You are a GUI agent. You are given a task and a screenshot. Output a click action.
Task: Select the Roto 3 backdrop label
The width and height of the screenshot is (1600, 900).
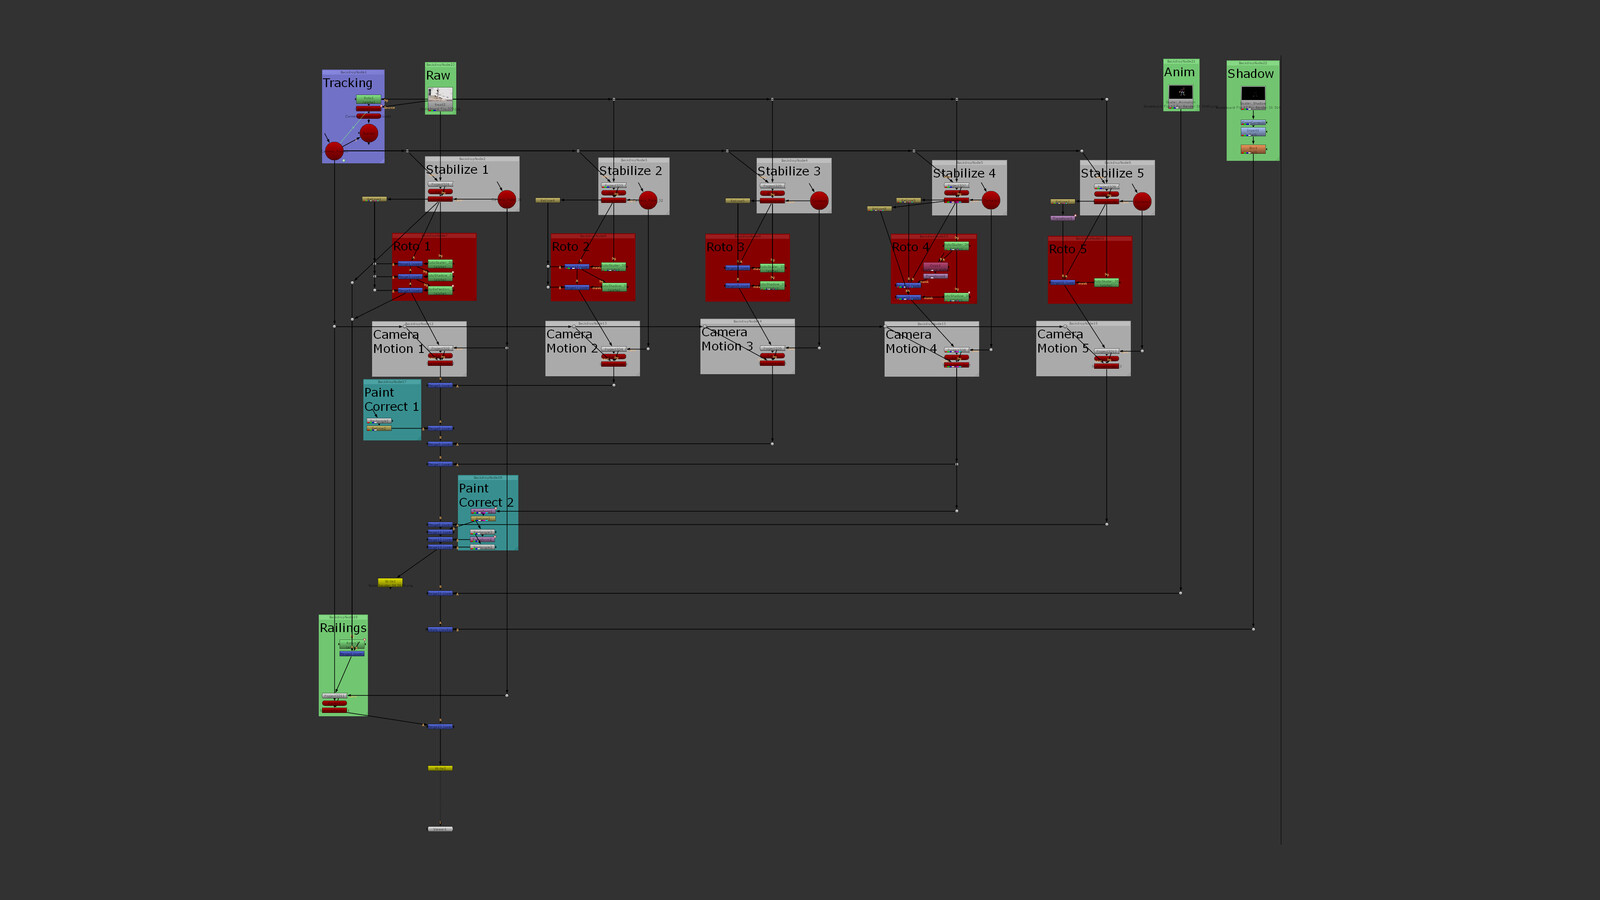[x=725, y=247]
